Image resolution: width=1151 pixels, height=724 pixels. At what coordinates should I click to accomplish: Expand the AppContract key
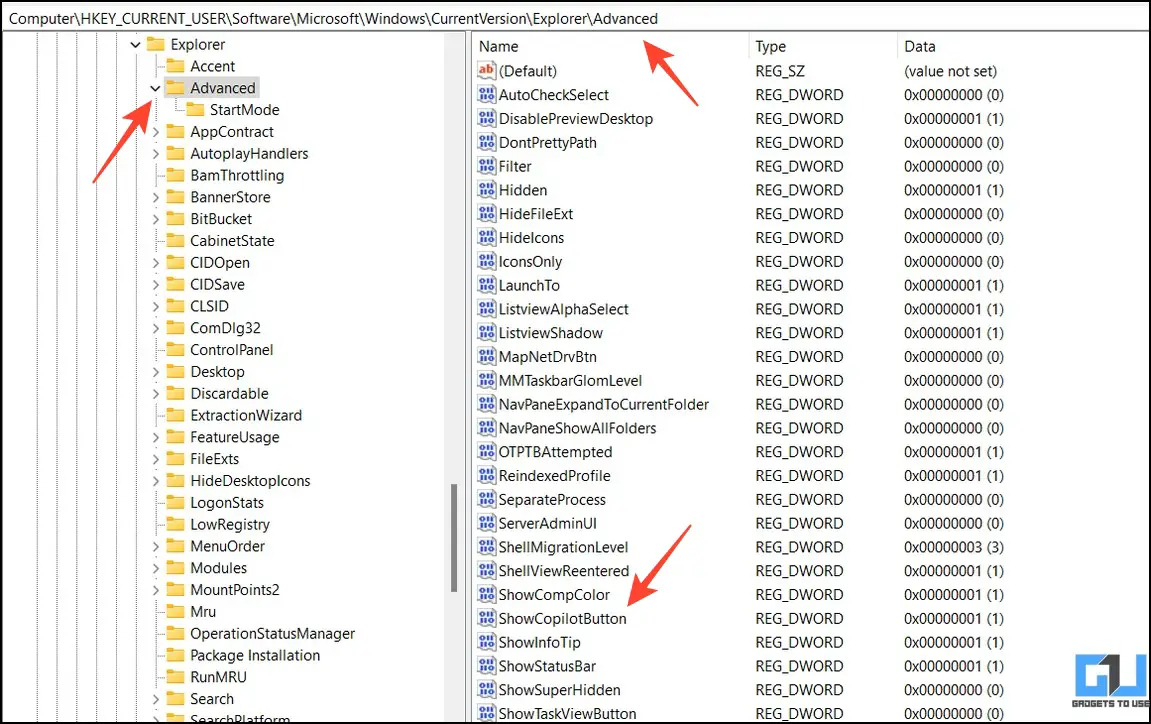(x=156, y=132)
